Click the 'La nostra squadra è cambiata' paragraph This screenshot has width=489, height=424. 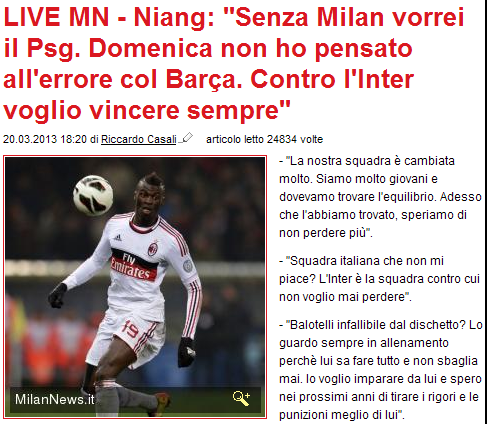(380, 197)
